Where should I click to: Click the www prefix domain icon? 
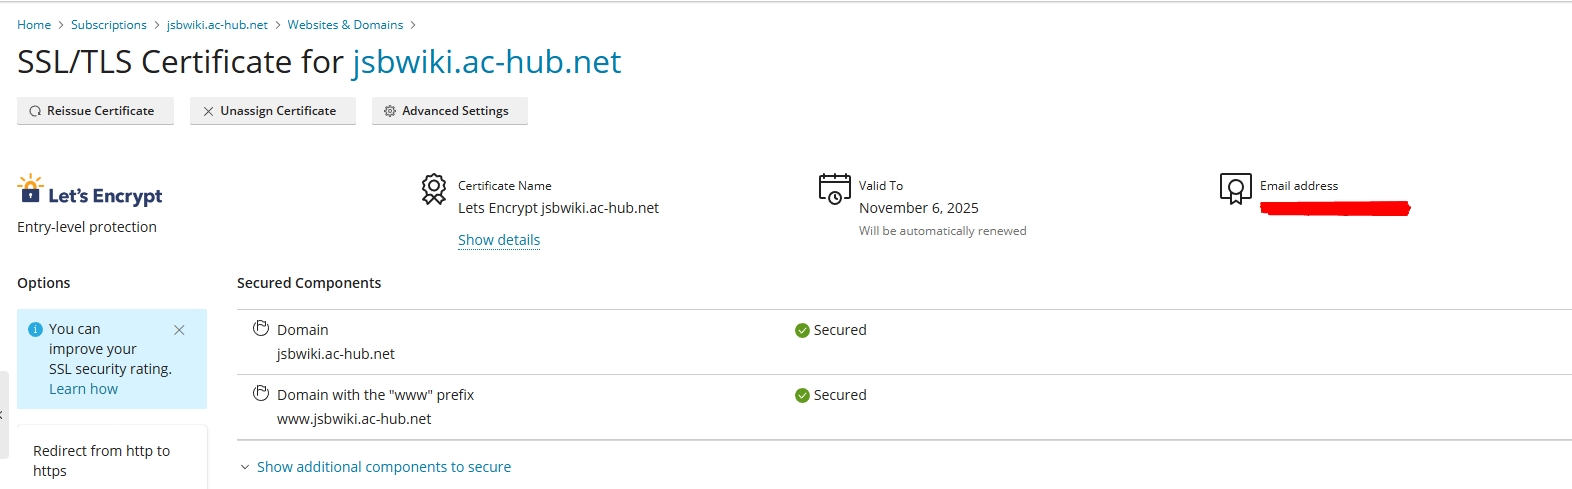coord(261,394)
